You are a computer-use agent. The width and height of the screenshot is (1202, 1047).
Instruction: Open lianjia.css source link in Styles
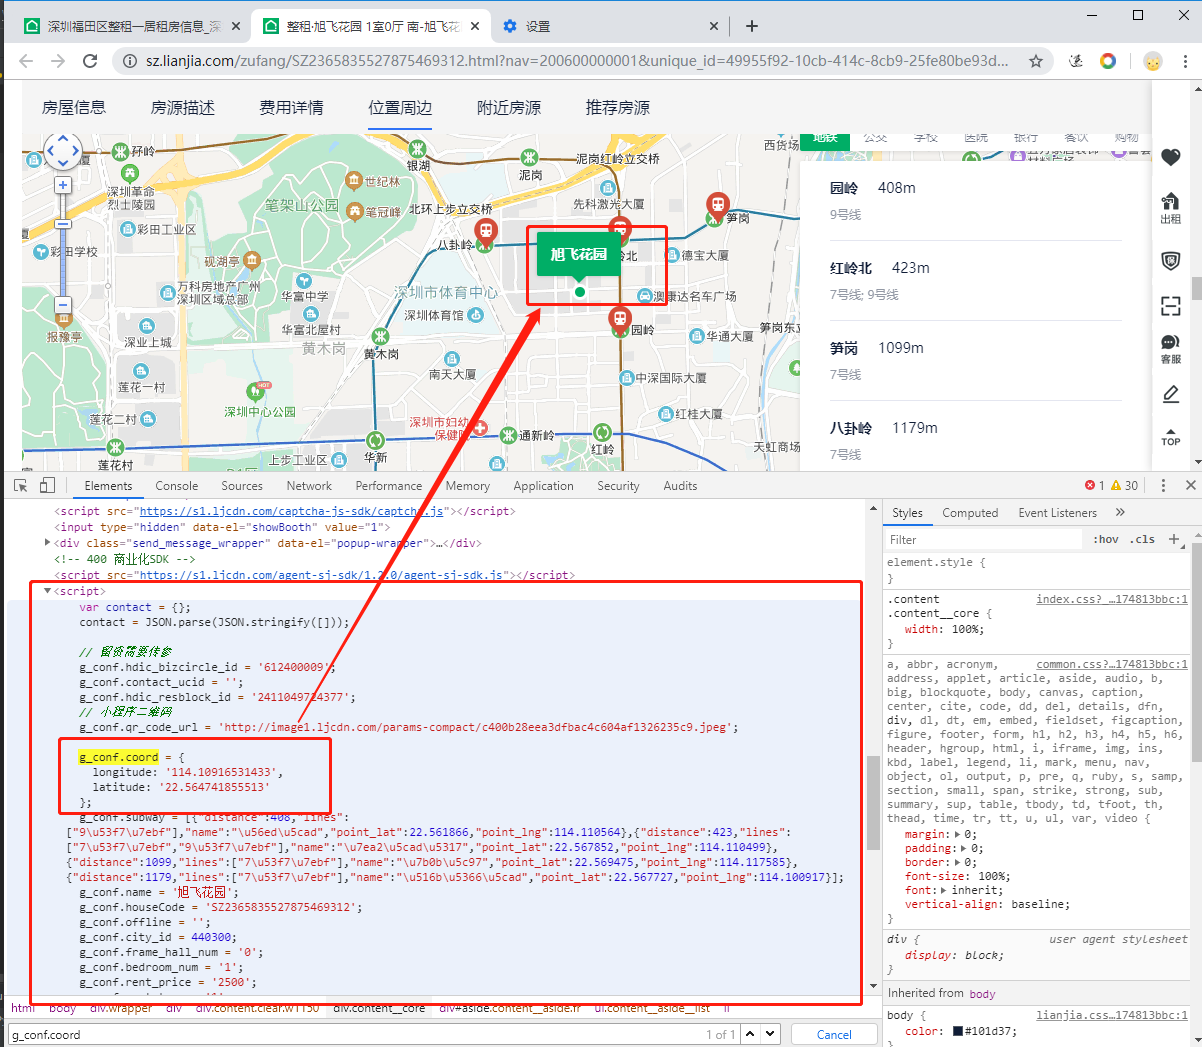[x=1112, y=1015]
